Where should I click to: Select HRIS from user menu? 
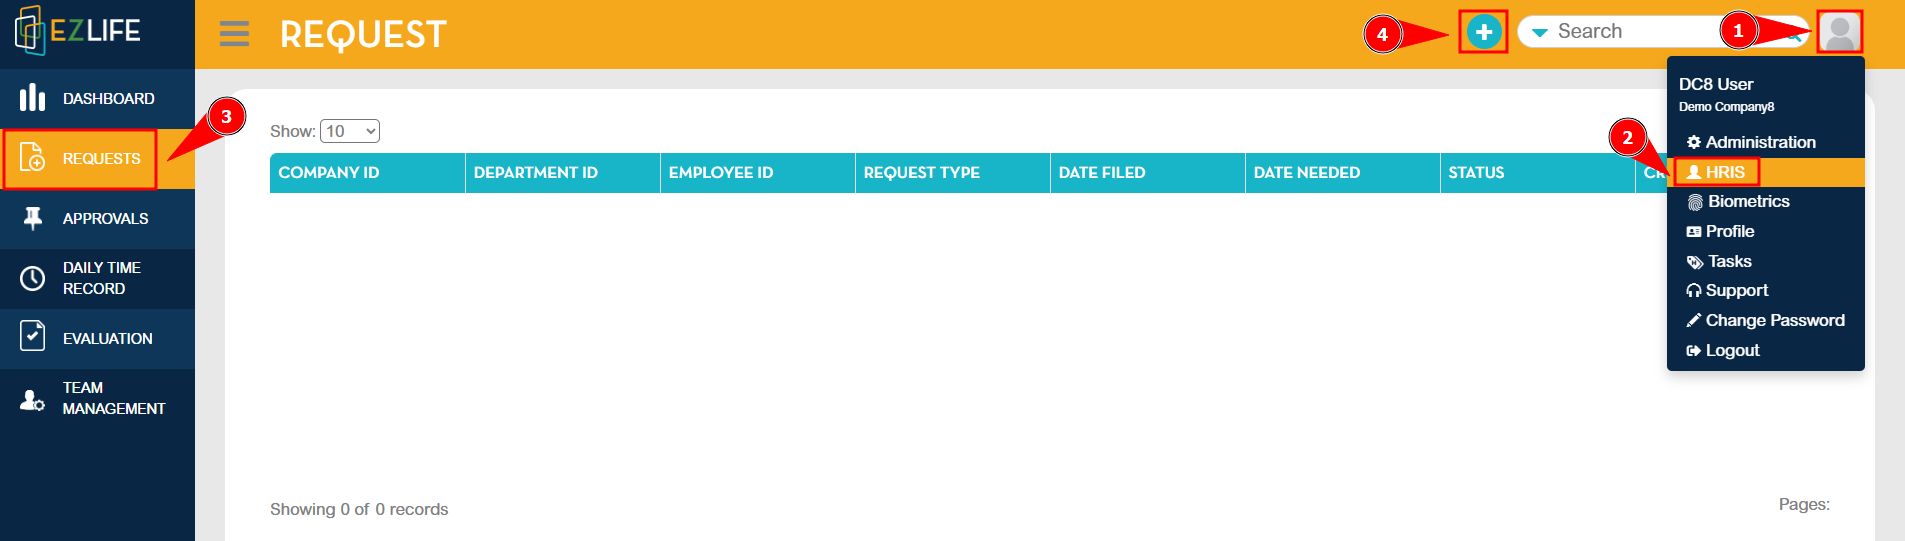coord(1766,172)
